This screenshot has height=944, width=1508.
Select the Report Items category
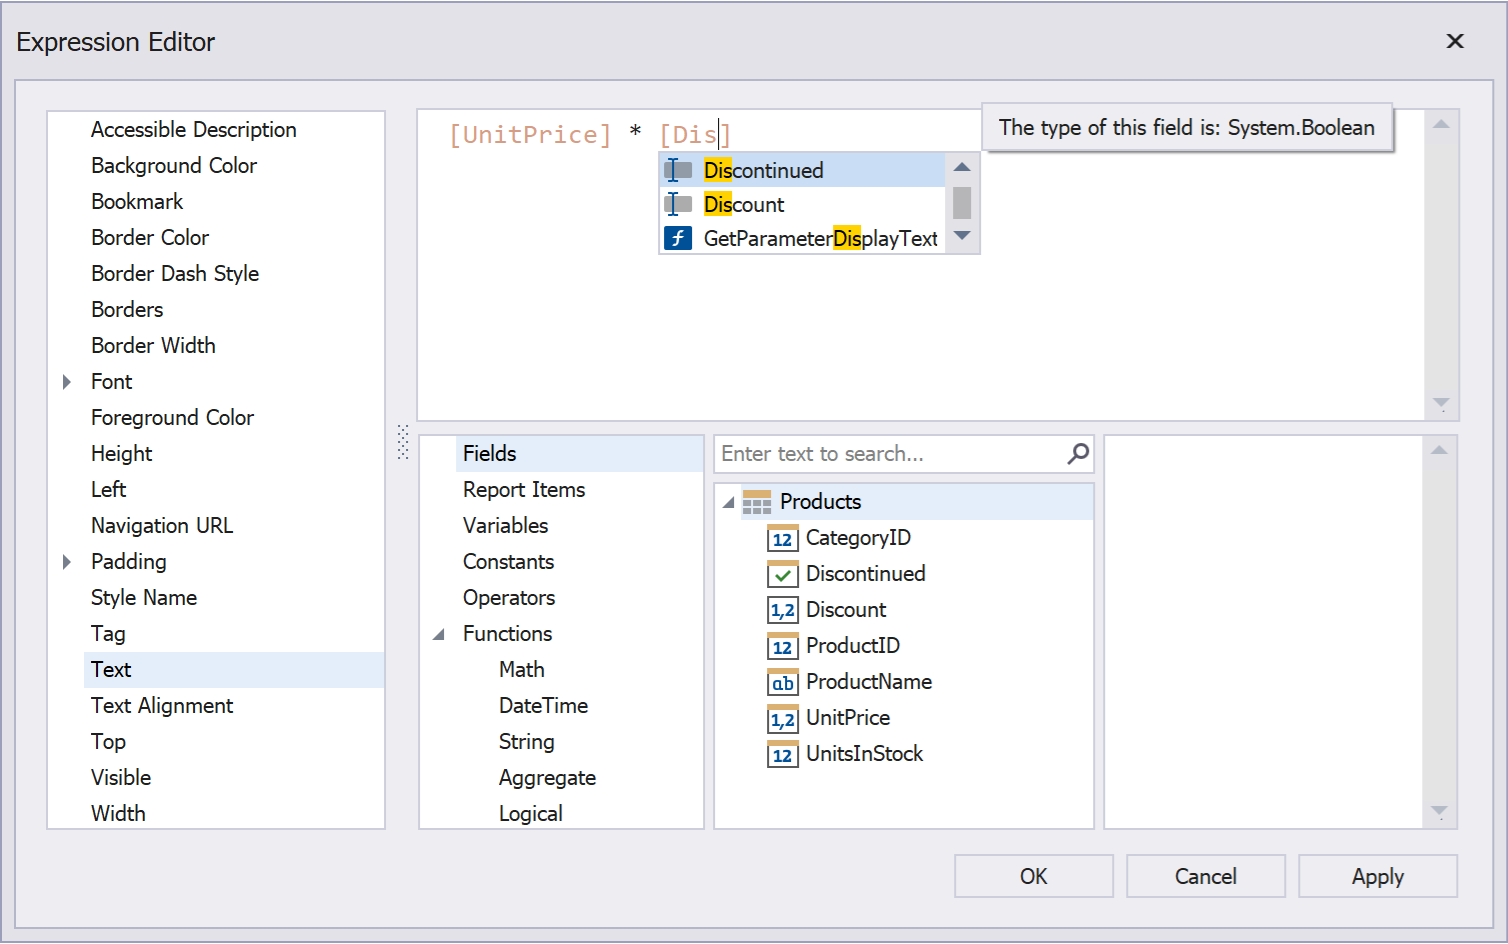524,490
